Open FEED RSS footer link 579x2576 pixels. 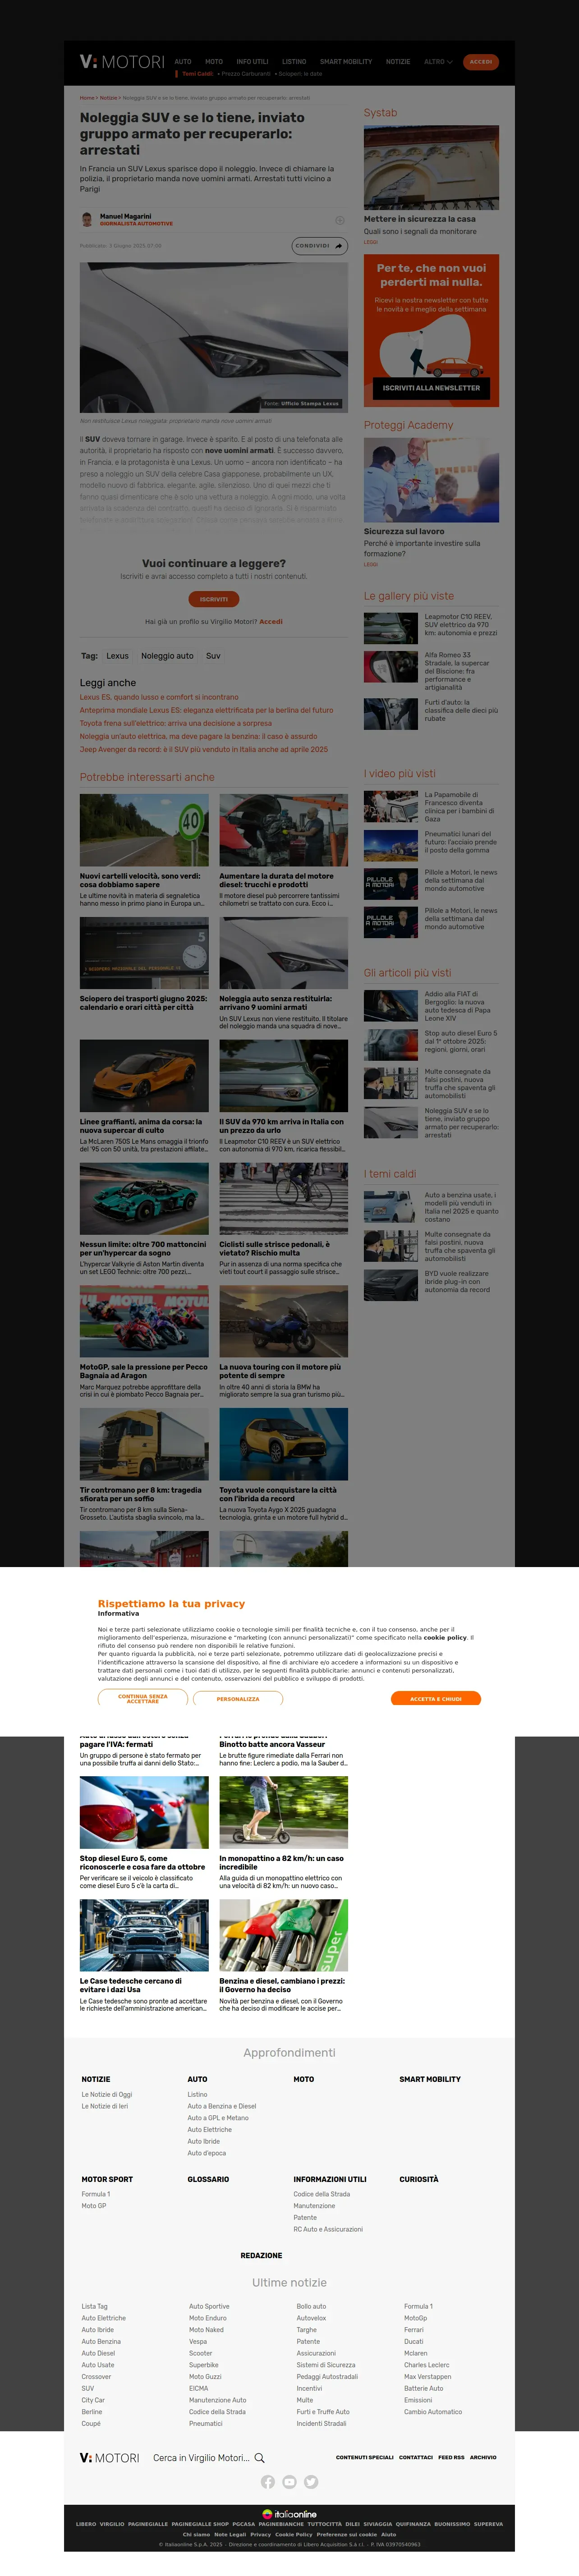click(451, 2457)
